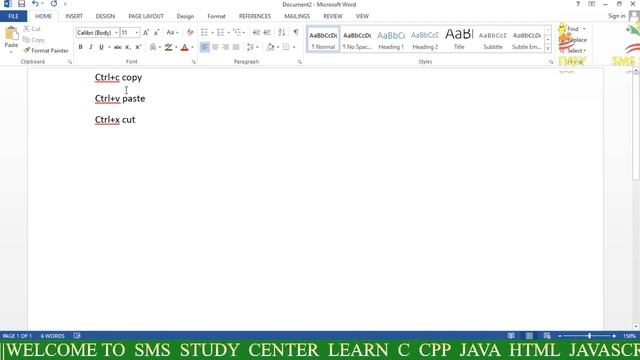Viewport: 640px width, 360px height.
Task: Undo the last action
Action: click(x=35, y=4)
